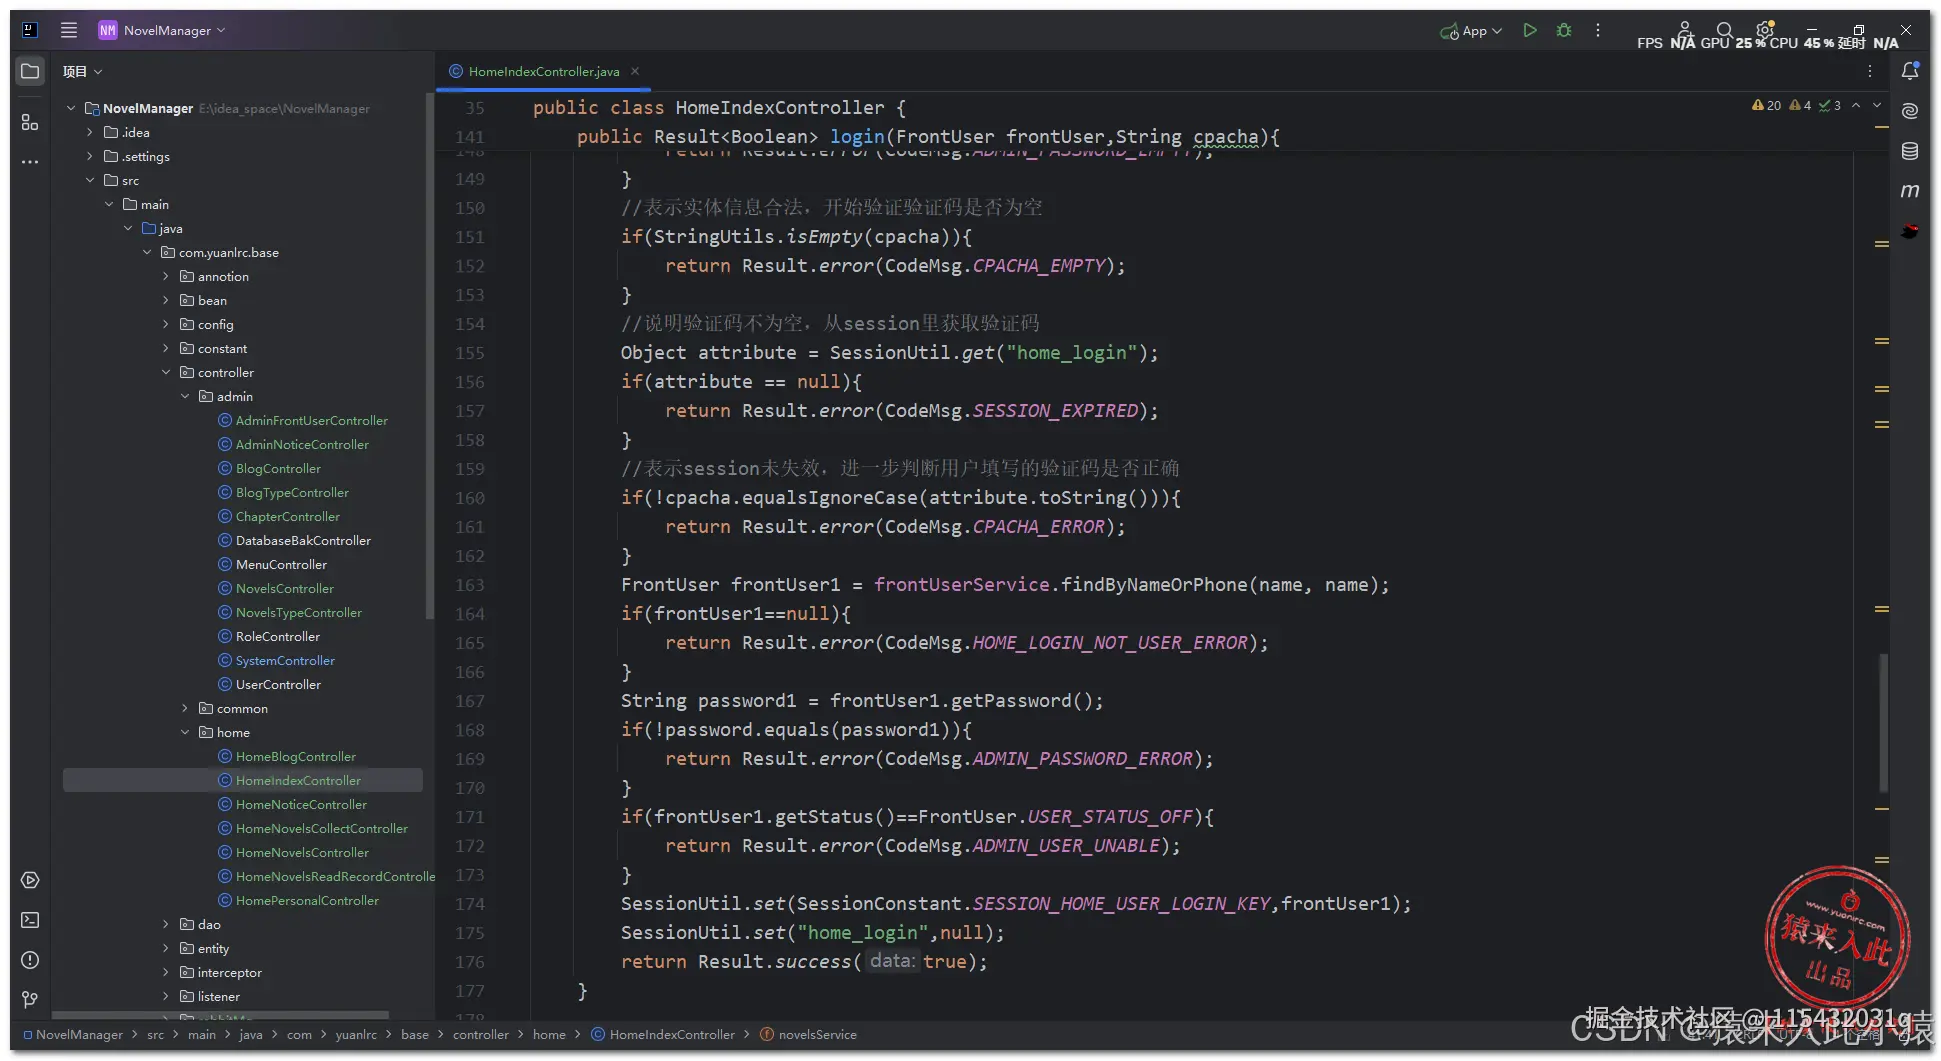
Task: Open the Problems tool window
Action: click(30, 960)
